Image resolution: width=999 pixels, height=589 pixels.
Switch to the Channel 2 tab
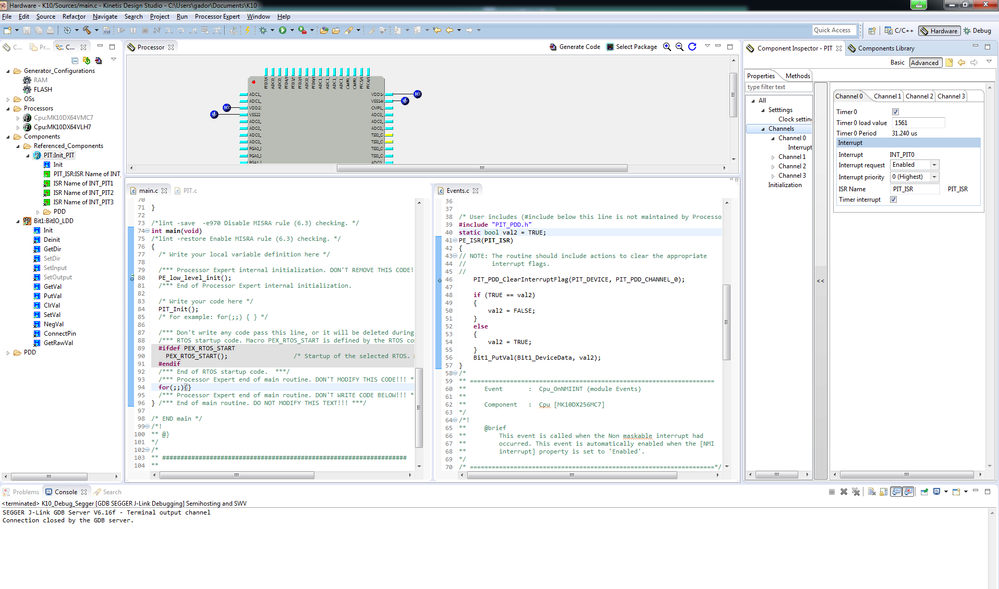coord(919,96)
